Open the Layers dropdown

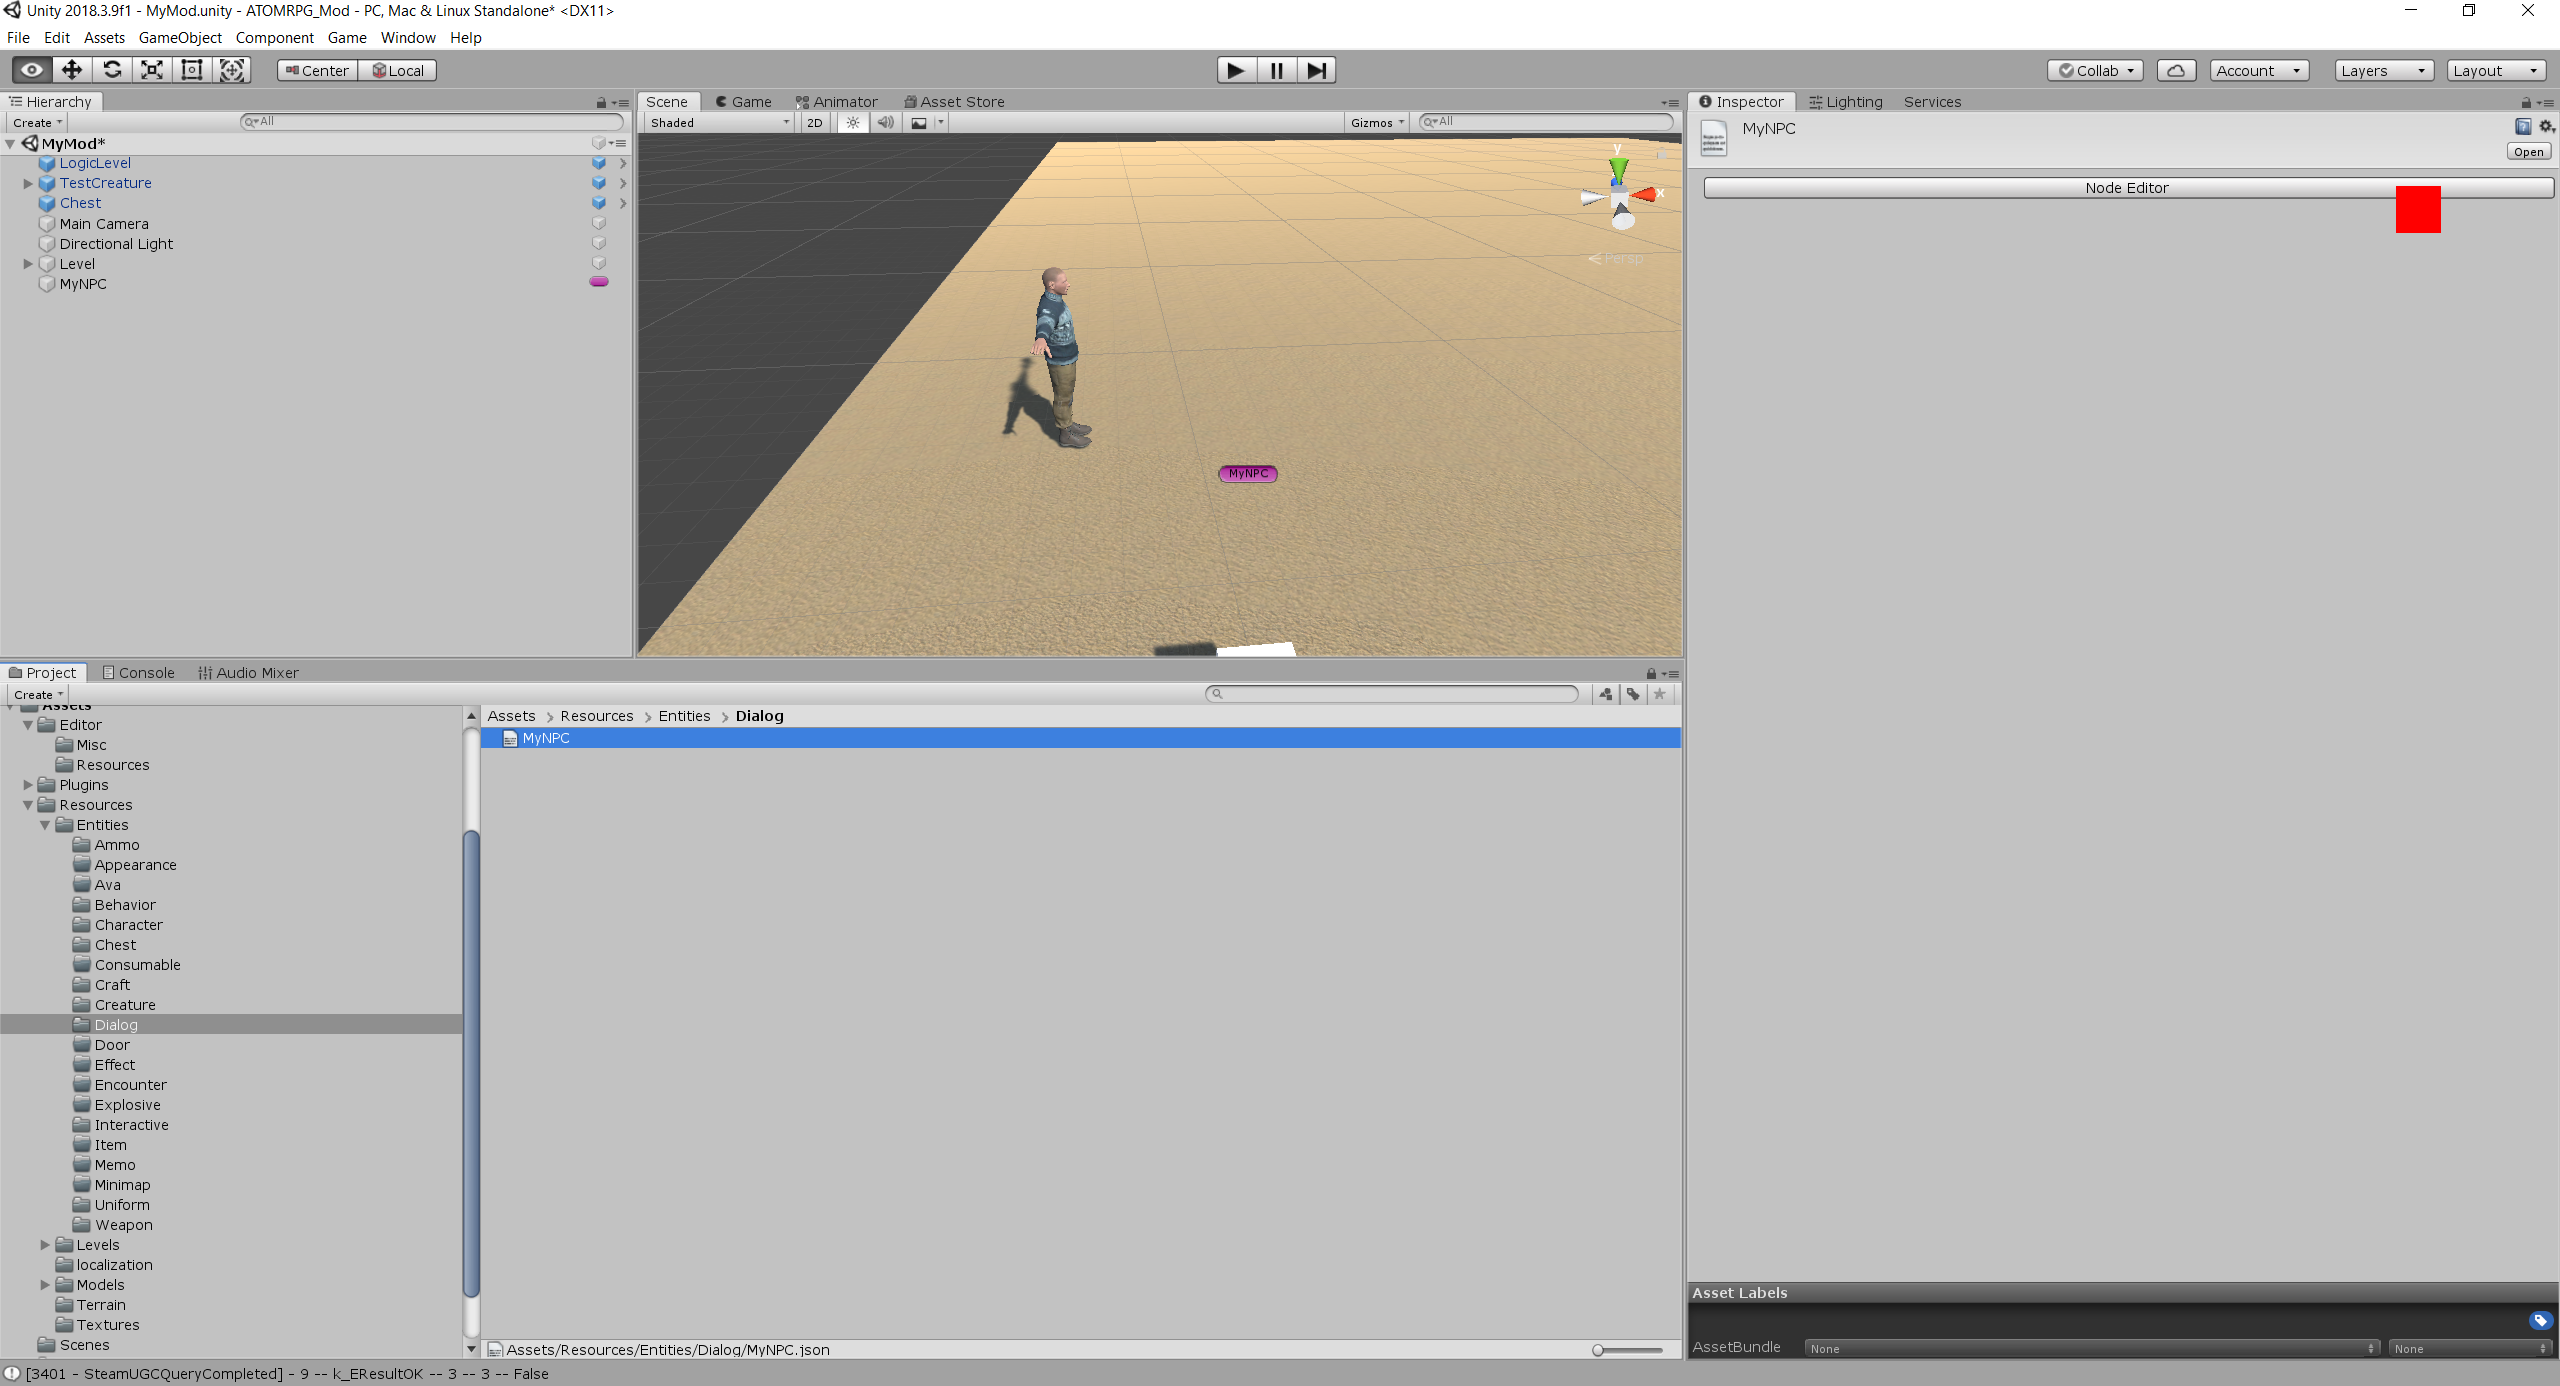(2383, 70)
